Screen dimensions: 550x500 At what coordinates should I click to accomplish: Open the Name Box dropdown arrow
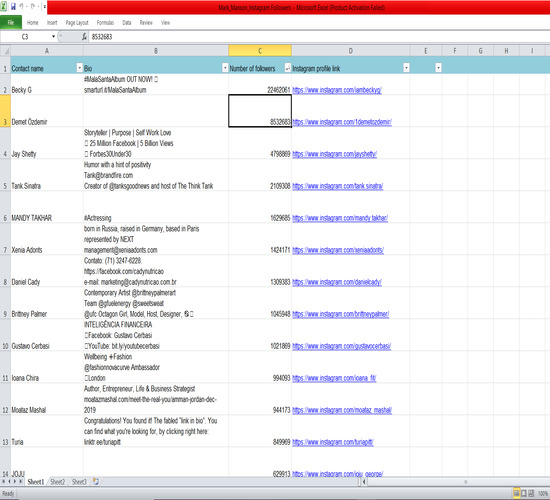[x=53, y=36]
